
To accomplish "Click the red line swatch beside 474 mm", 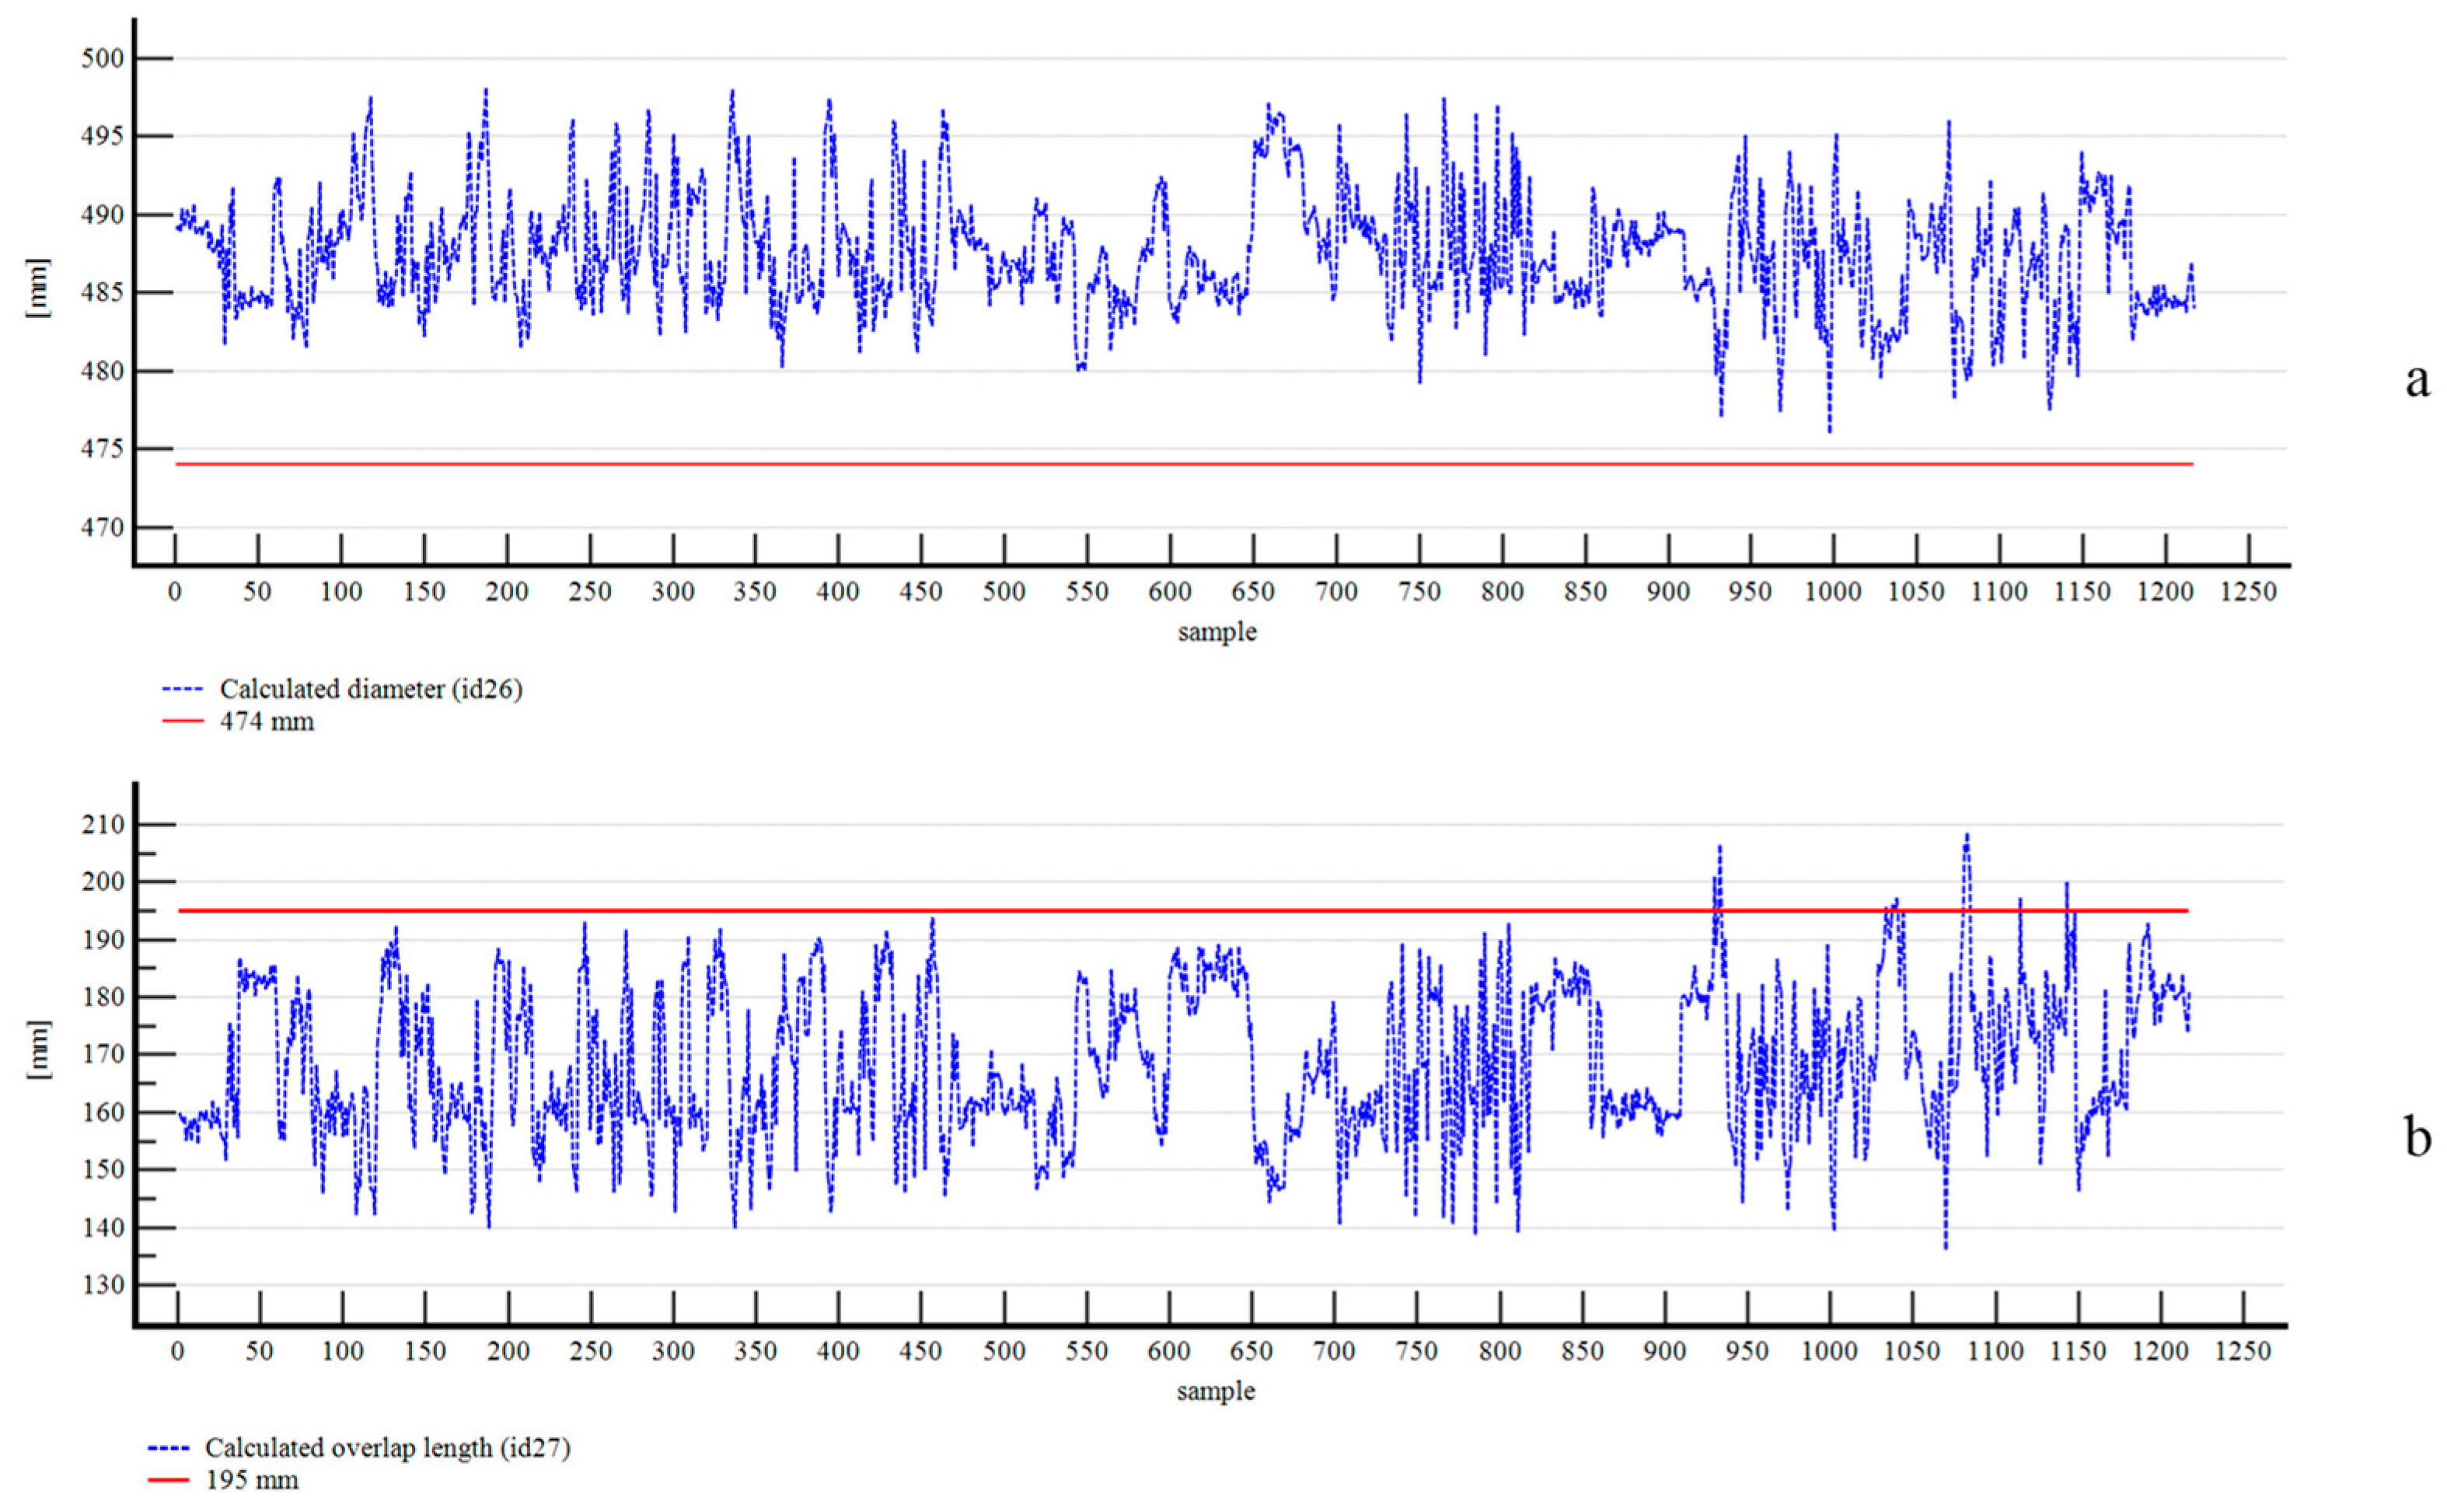I will (x=182, y=721).
